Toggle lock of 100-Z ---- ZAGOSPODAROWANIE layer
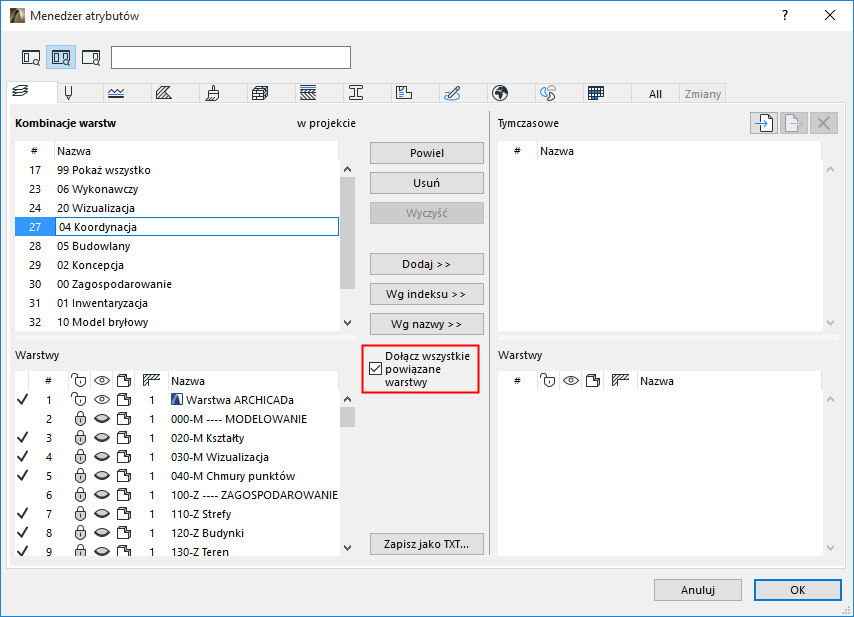 tap(80, 494)
